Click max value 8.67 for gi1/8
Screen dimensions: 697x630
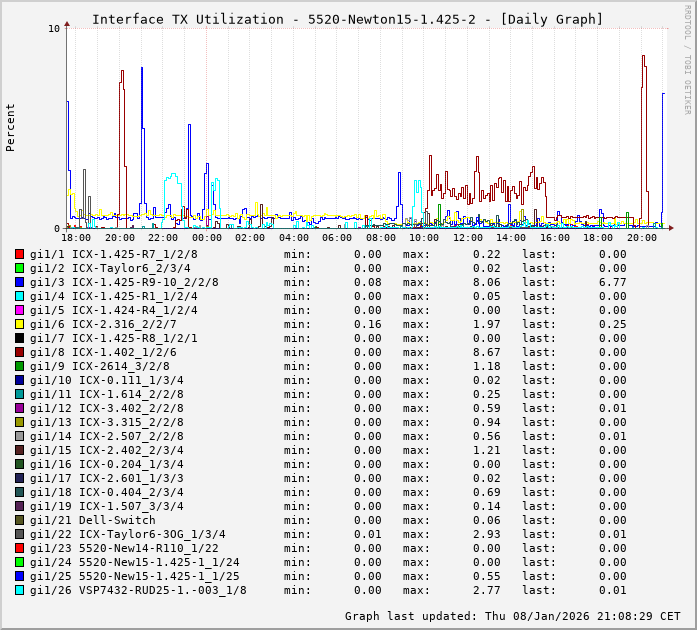pos(487,352)
